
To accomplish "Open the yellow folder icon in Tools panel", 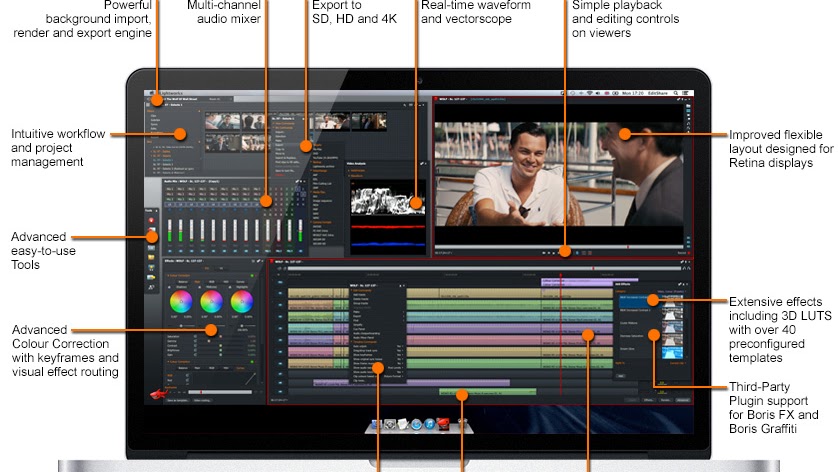I will click(x=151, y=257).
